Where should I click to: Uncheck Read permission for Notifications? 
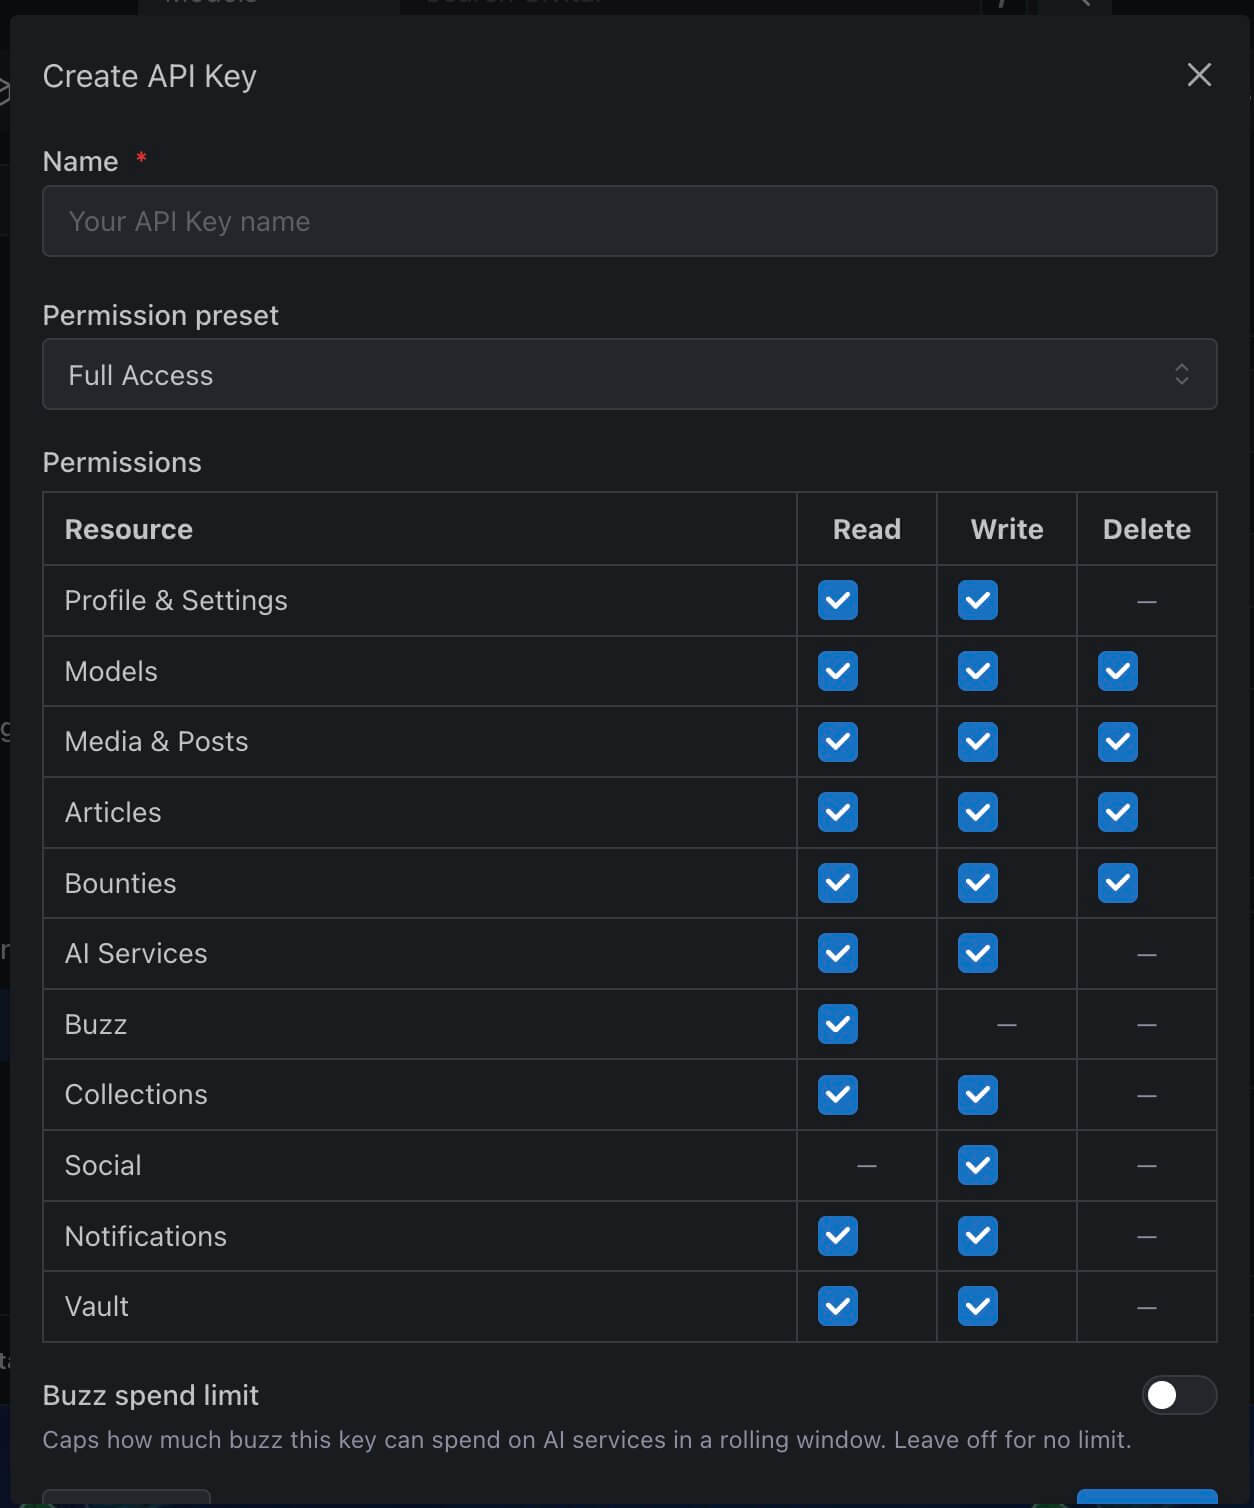pos(838,1236)
